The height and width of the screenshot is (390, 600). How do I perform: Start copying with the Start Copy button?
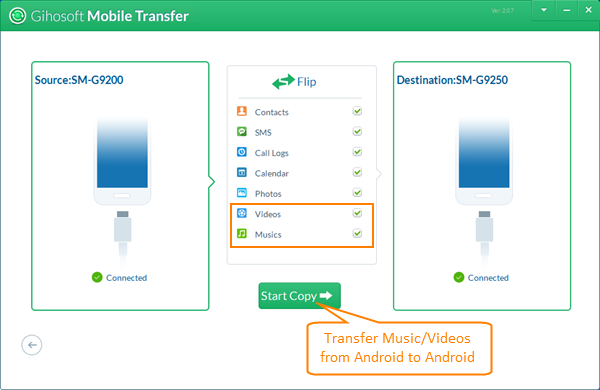coord(299,295)
